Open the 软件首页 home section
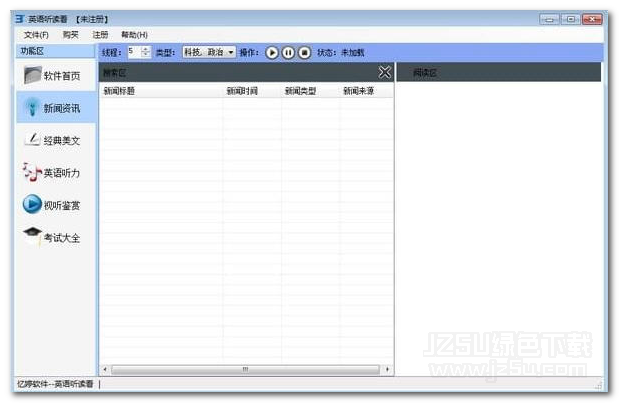The height and width of the screenshot is (403, 619). click(x=56, y=76)
